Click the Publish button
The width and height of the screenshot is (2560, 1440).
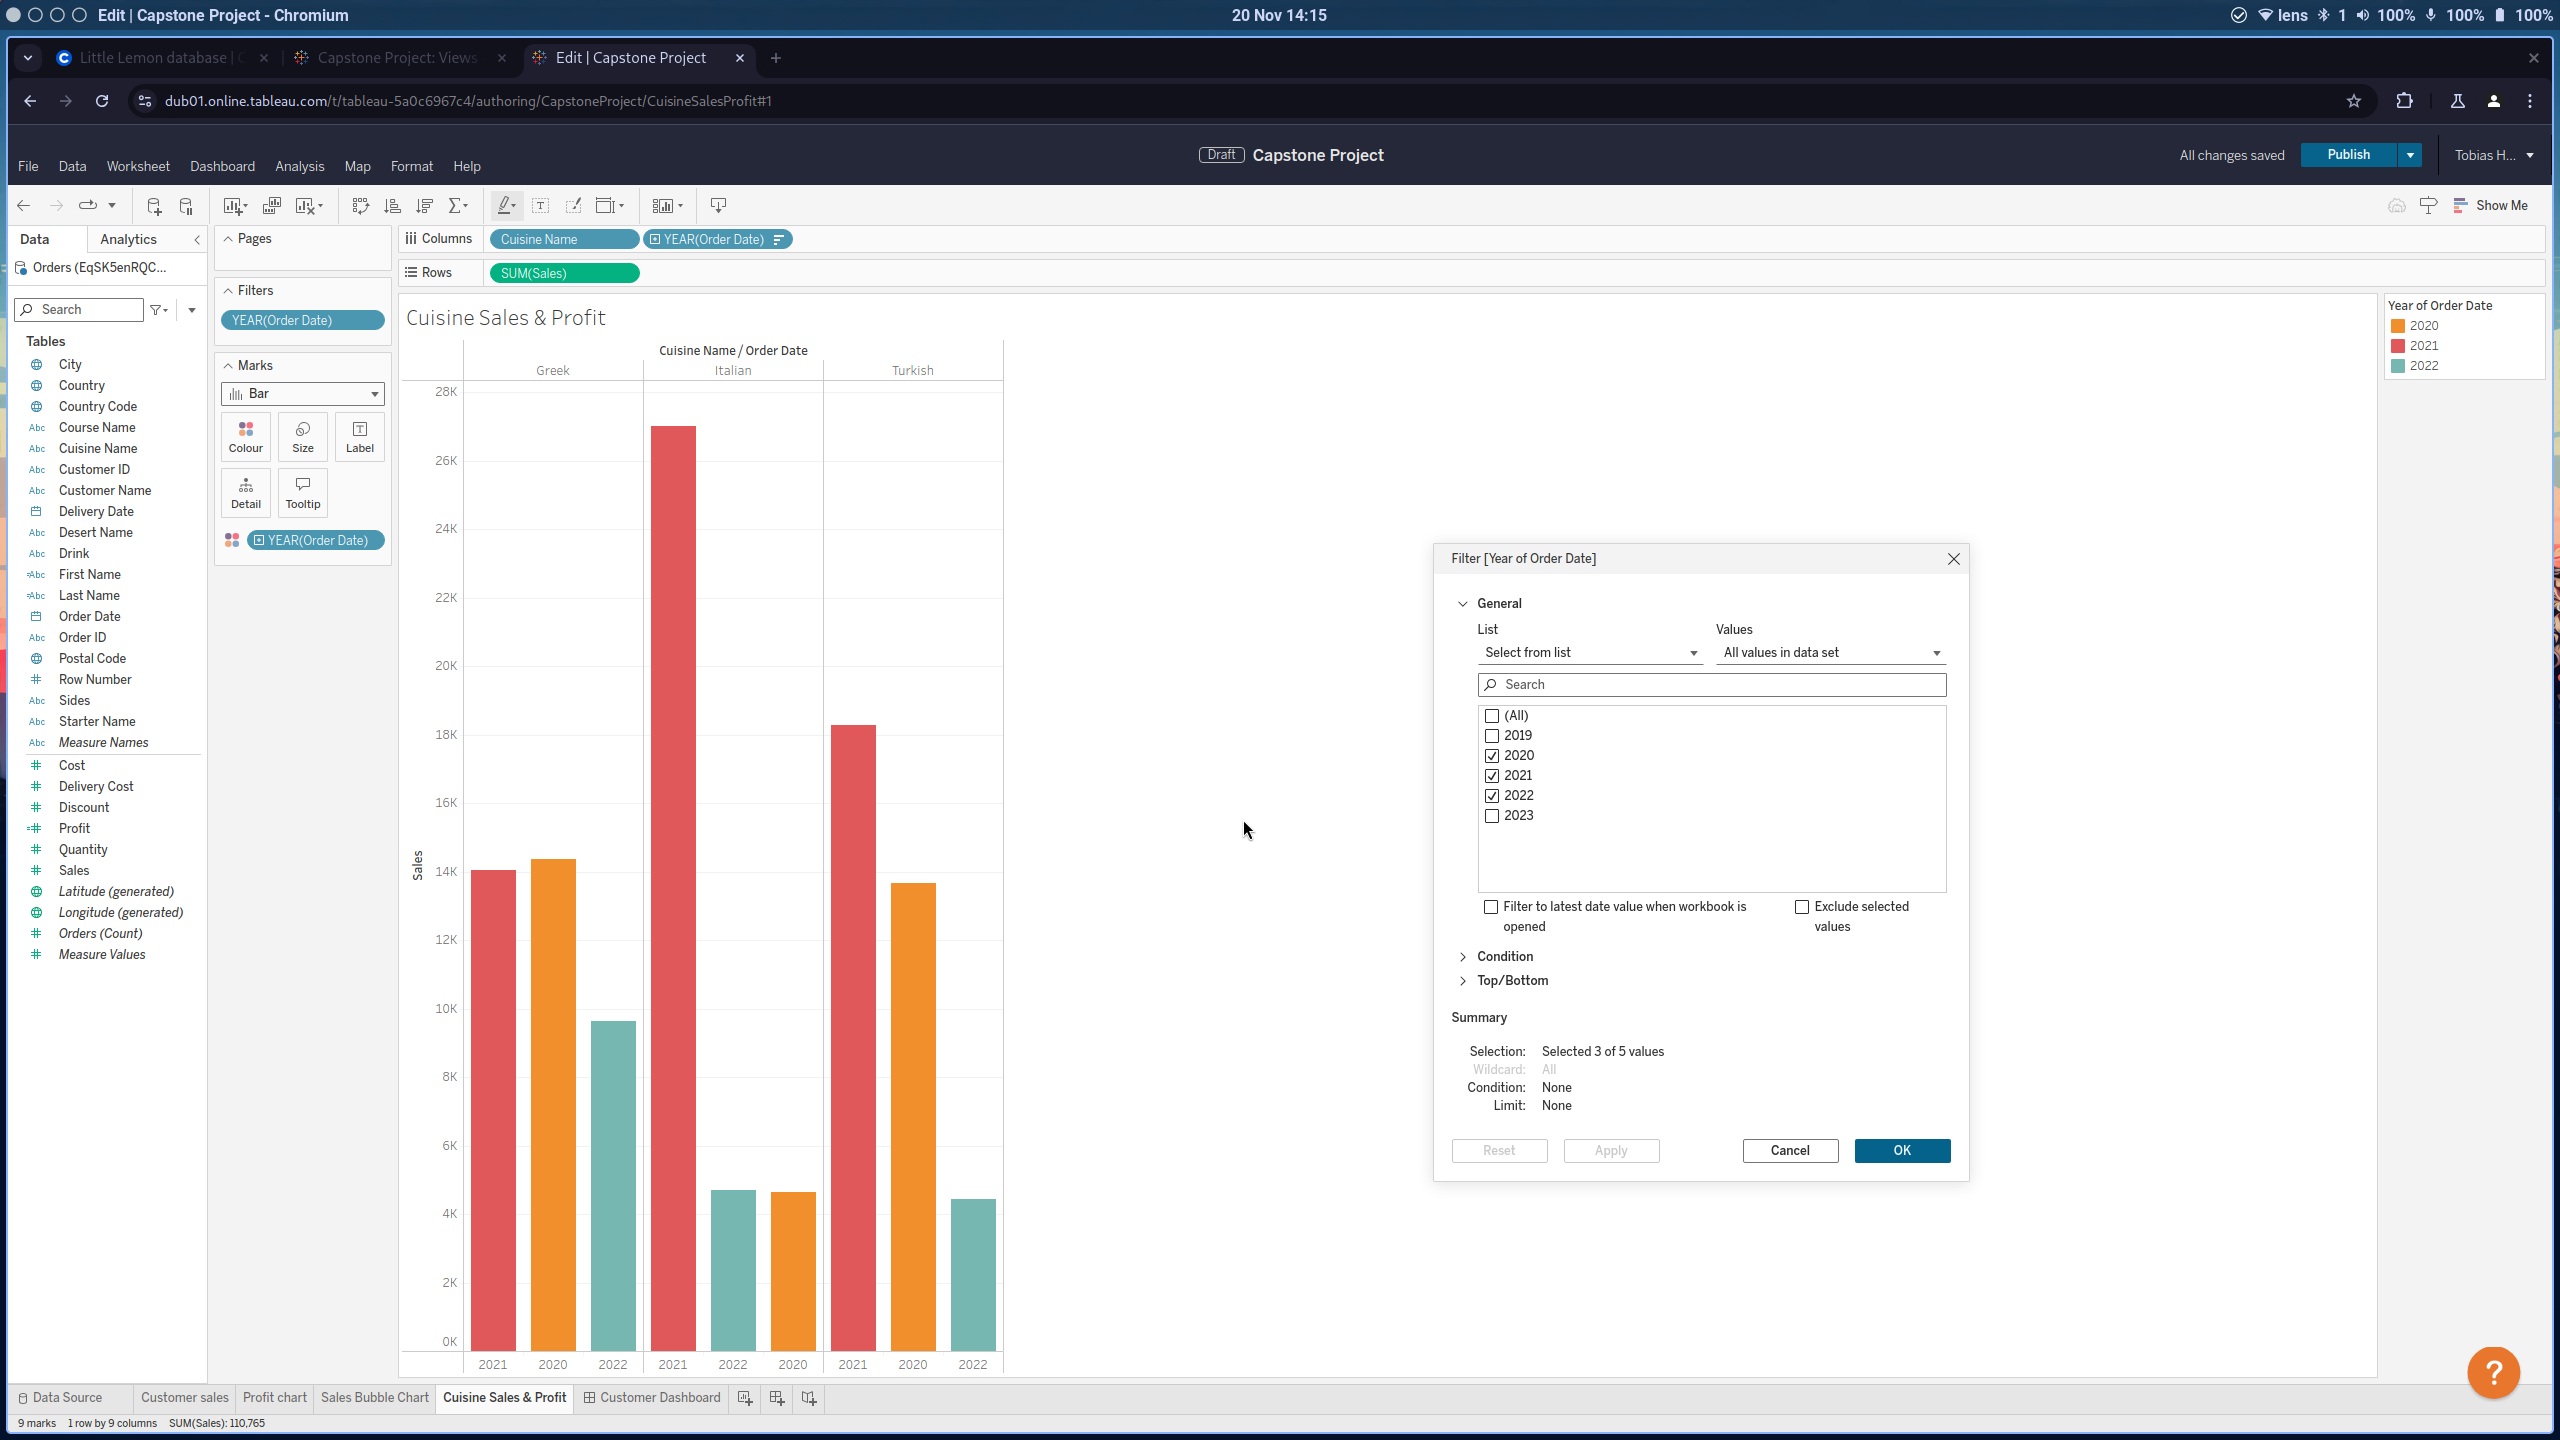[x=2347, y=155]
